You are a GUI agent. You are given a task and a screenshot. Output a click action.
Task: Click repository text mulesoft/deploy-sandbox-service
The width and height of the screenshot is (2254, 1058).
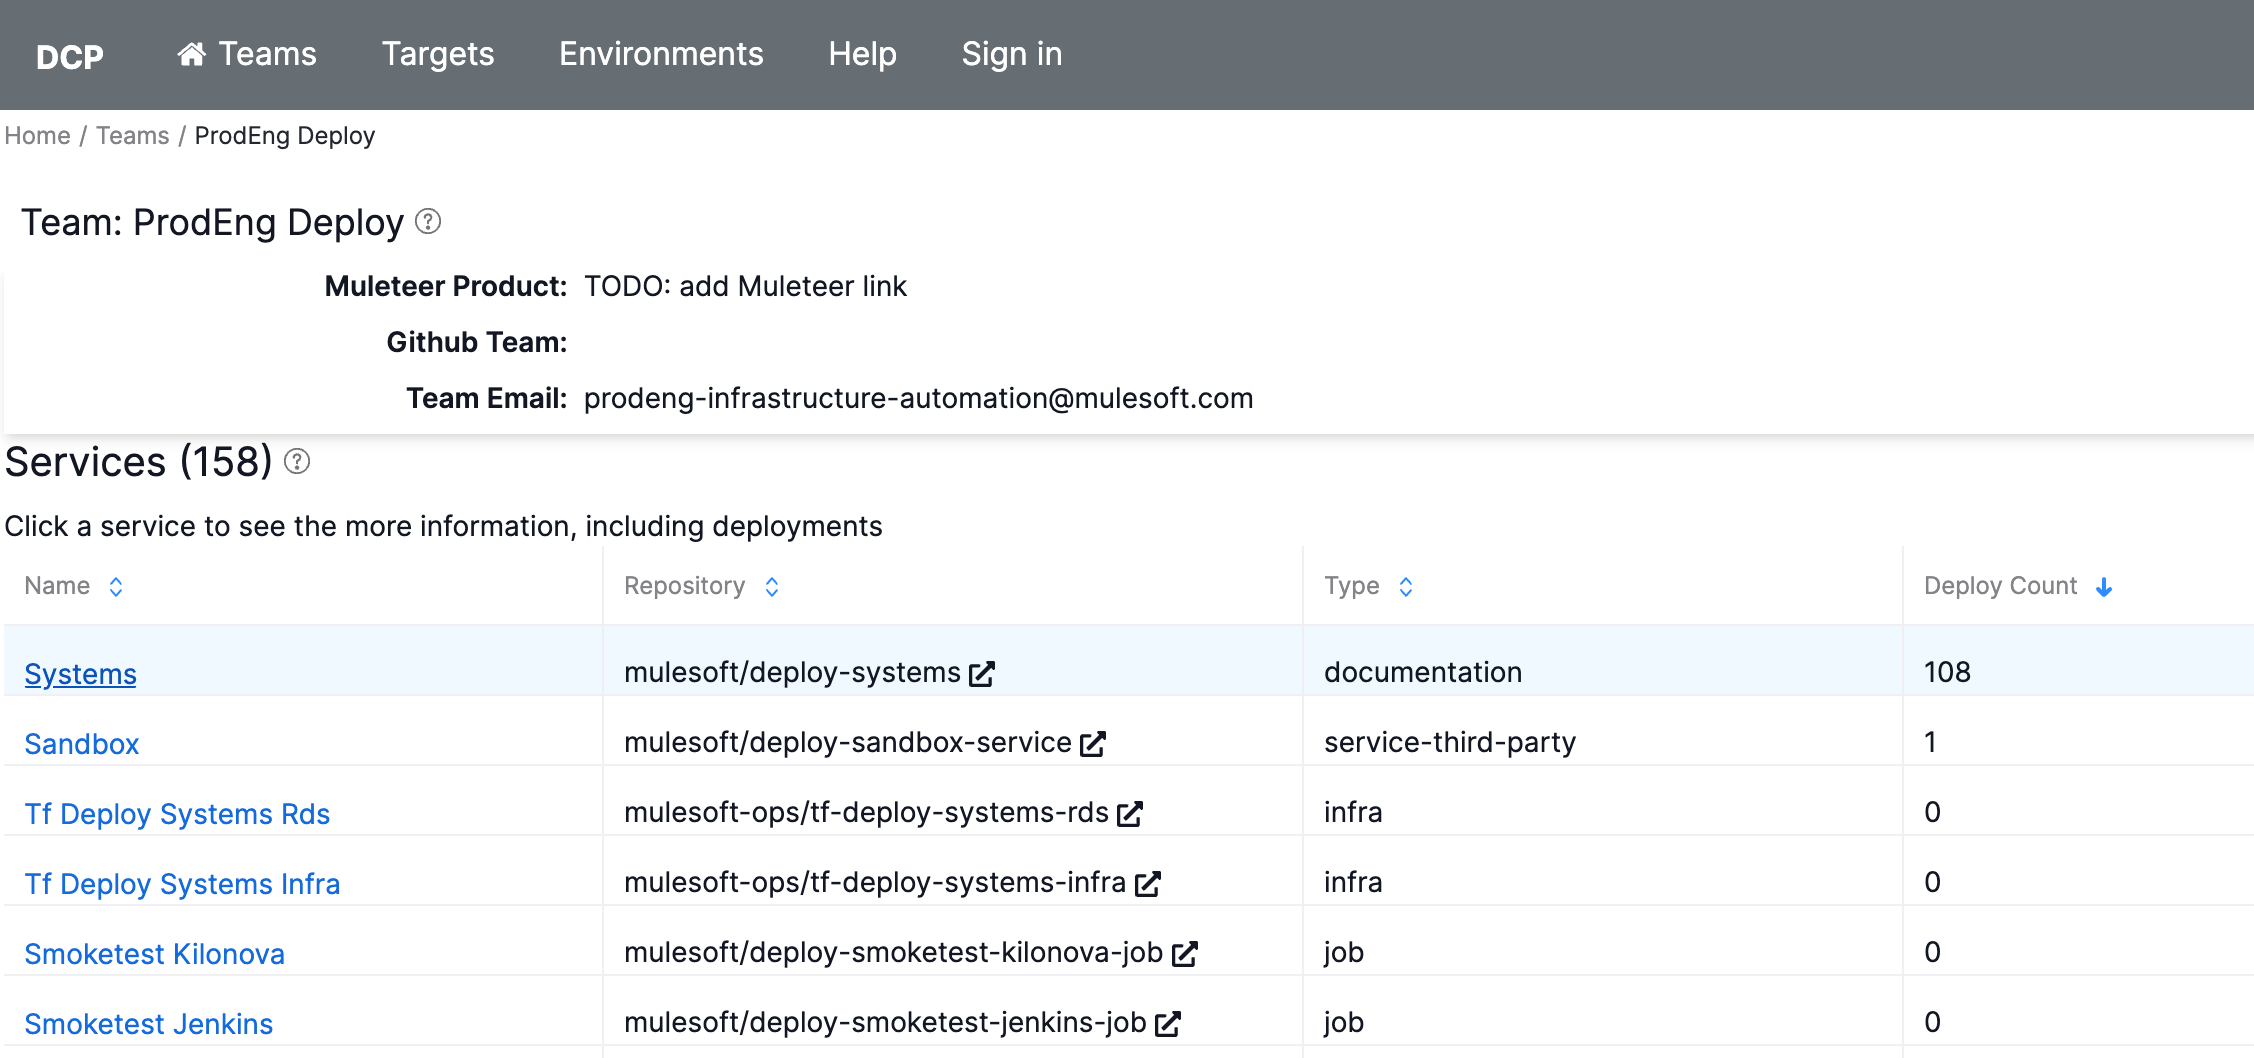point(848,742)
